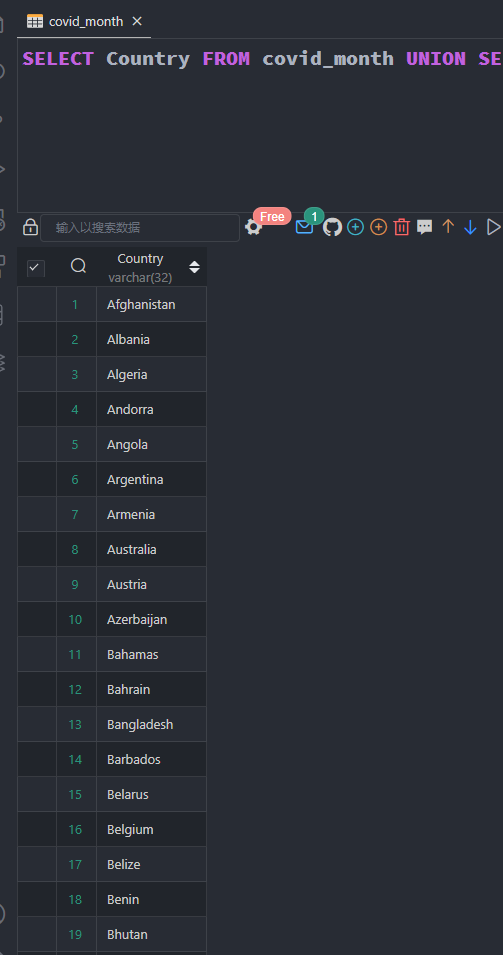
Task: Select the Algeria cell
Action: tap(152, 375)
